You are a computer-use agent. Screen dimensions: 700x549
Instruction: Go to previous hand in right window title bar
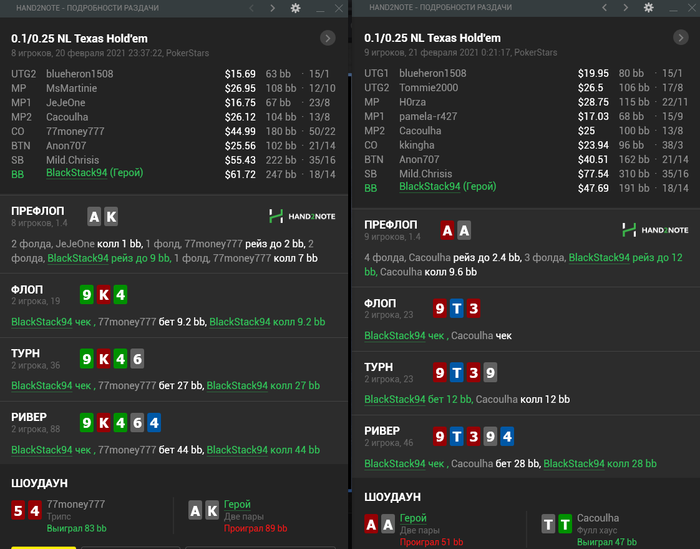point(604,8)
